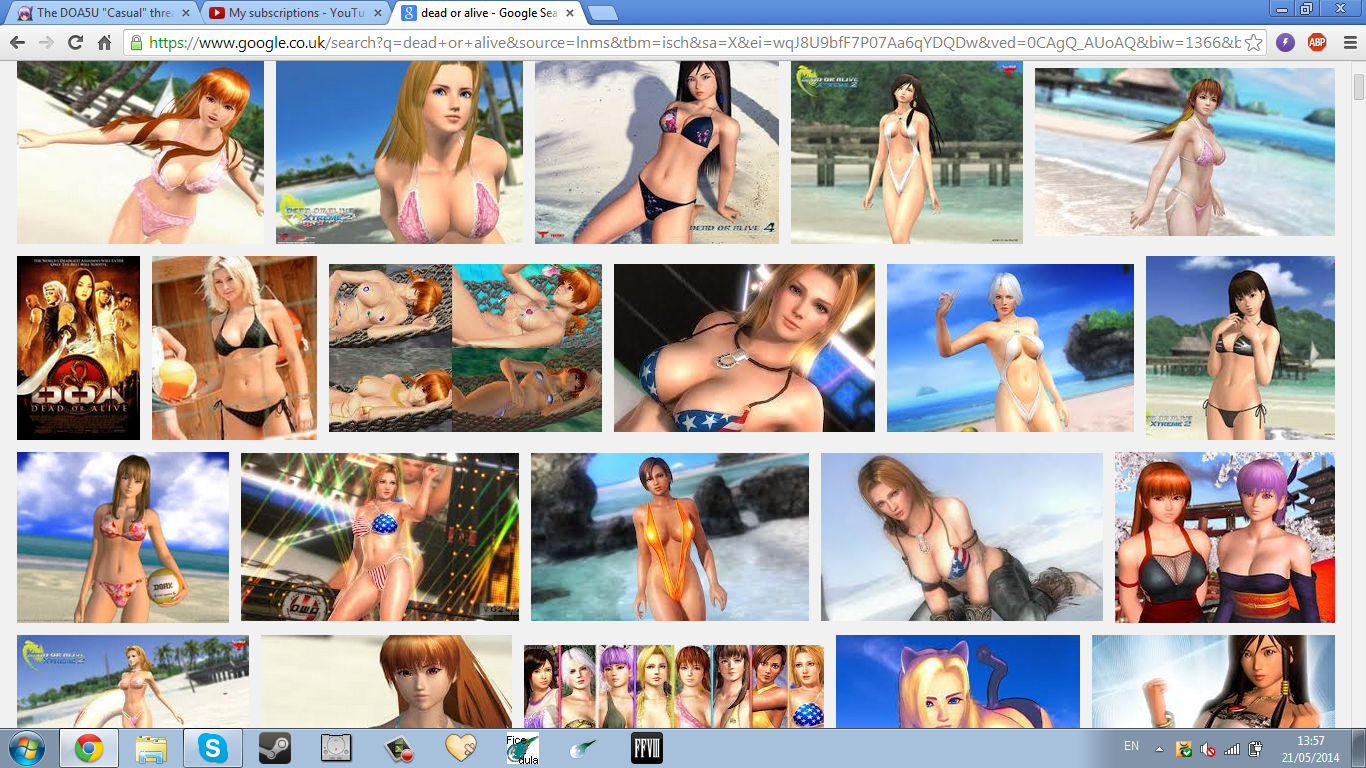Open the EN language selector in taskbar
1366x768 pixels.
point(1131,746)
